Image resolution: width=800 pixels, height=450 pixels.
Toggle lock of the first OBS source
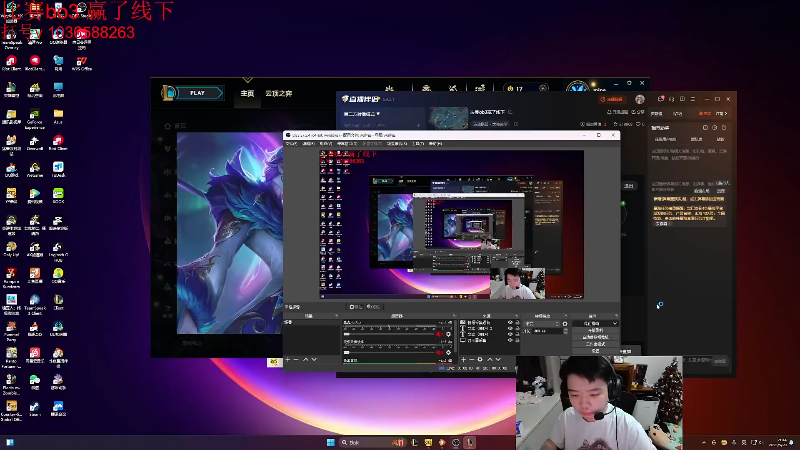pyautogui.click(x=517, y=322)
